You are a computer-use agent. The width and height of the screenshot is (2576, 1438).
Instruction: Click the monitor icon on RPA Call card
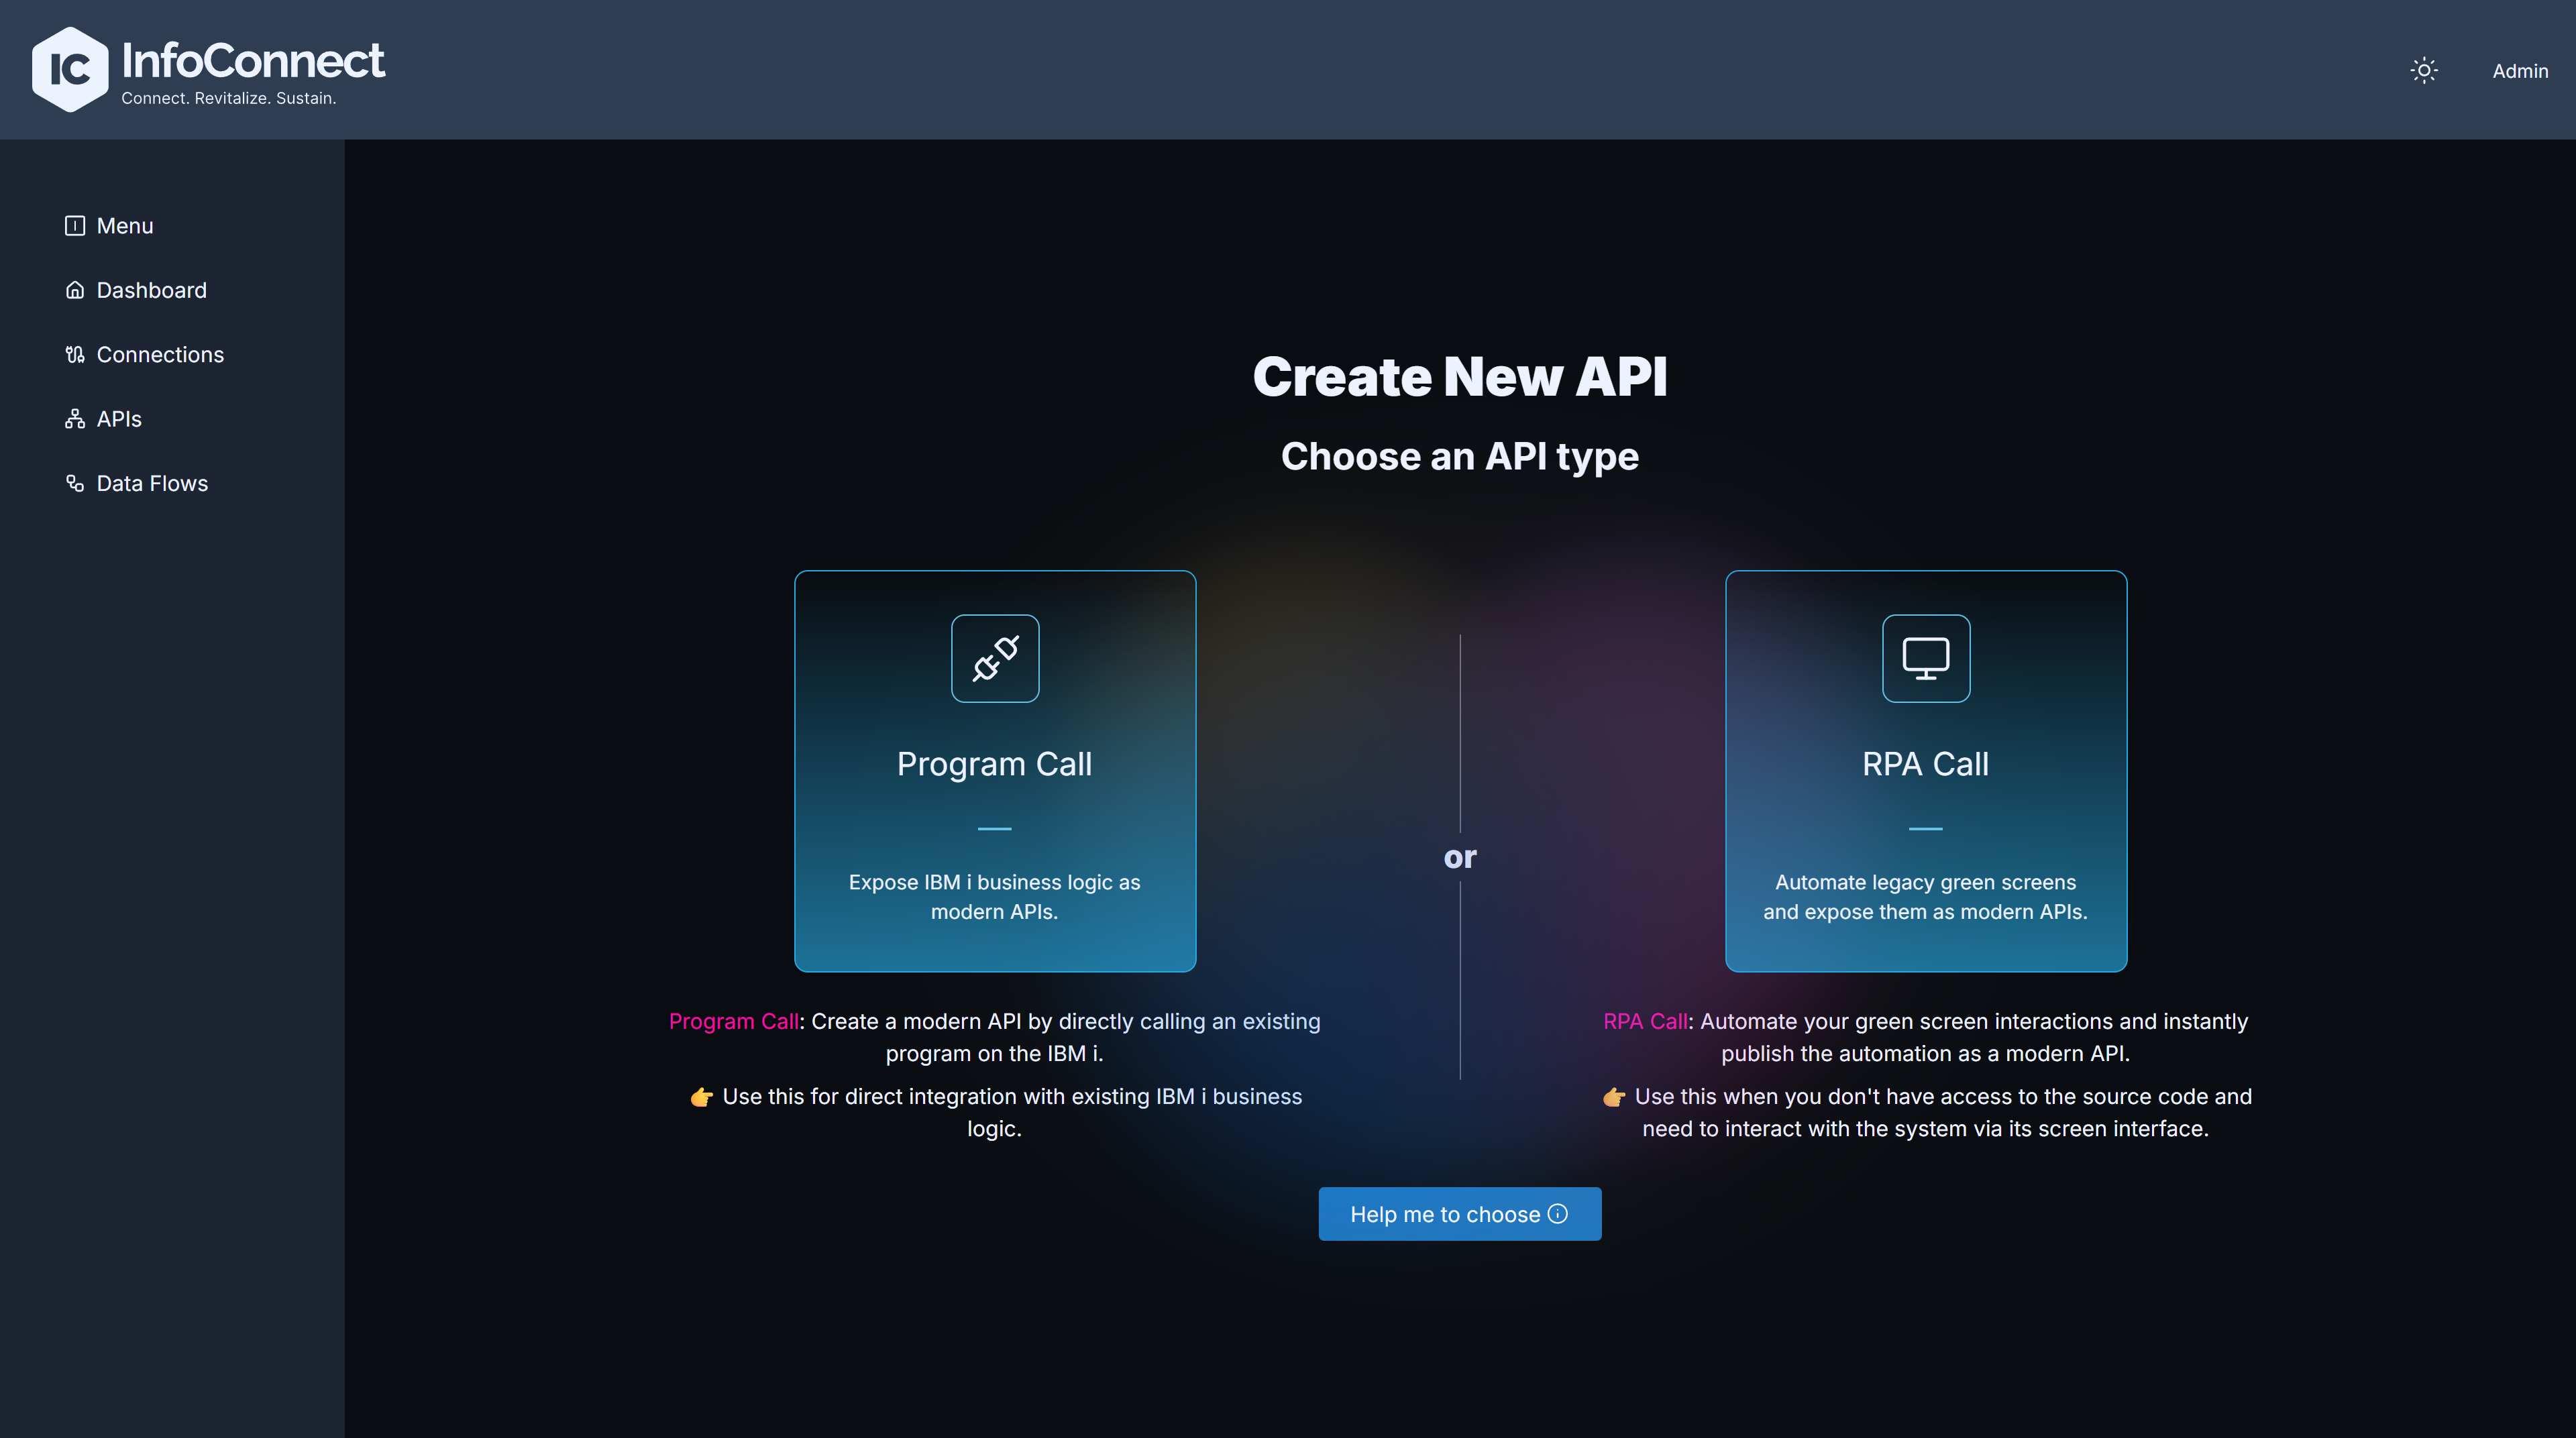[1926, 658]
